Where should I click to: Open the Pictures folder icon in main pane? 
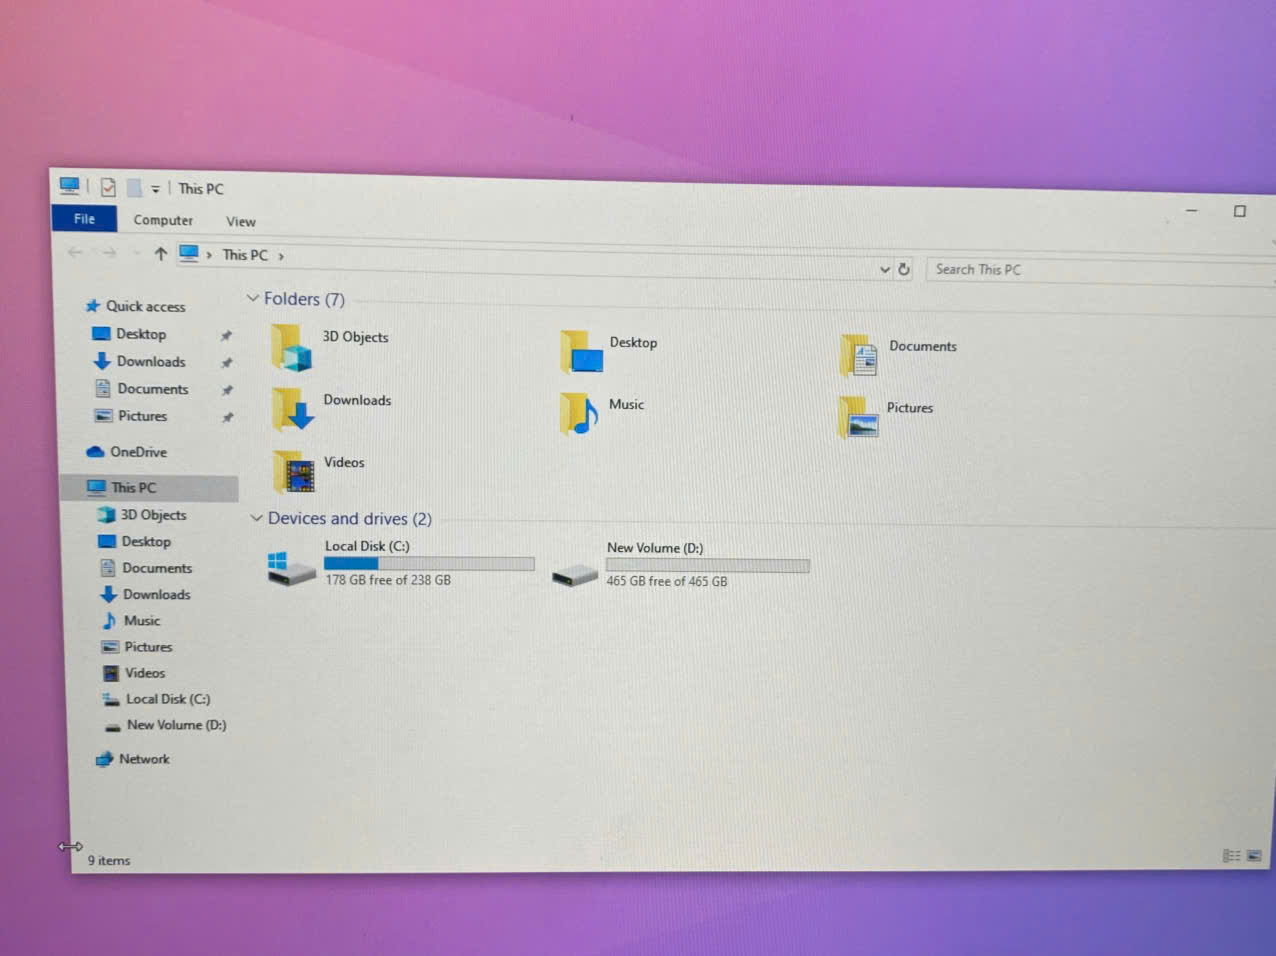point(858,418)
